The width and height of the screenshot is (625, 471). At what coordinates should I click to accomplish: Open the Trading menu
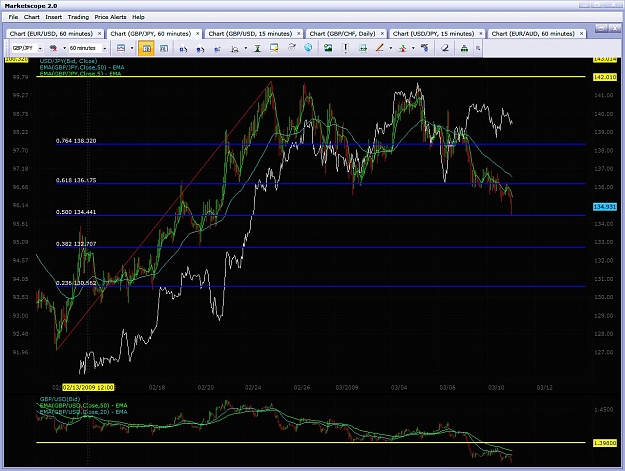(x=78, y=17)
